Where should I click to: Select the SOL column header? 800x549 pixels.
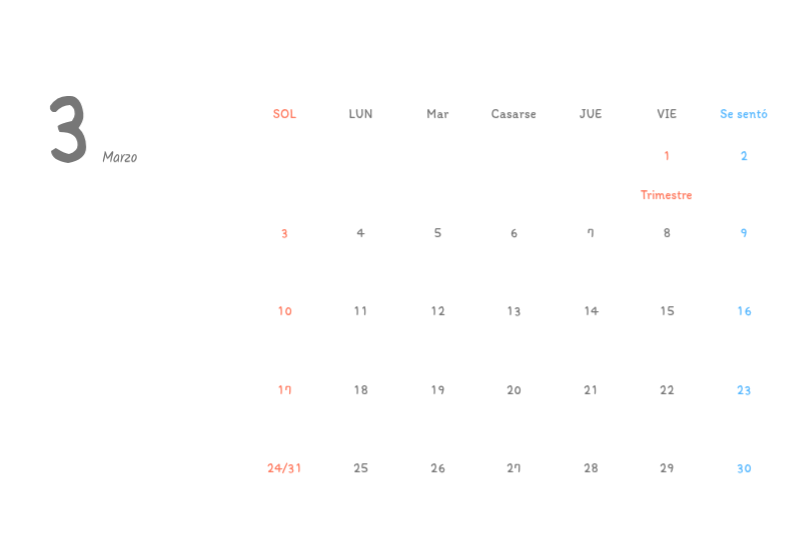click(x=284, y=114)
